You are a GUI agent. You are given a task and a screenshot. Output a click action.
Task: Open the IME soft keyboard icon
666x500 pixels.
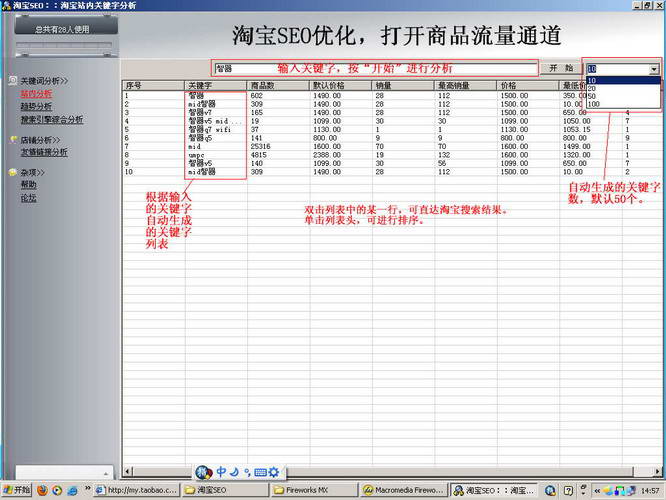260,472
